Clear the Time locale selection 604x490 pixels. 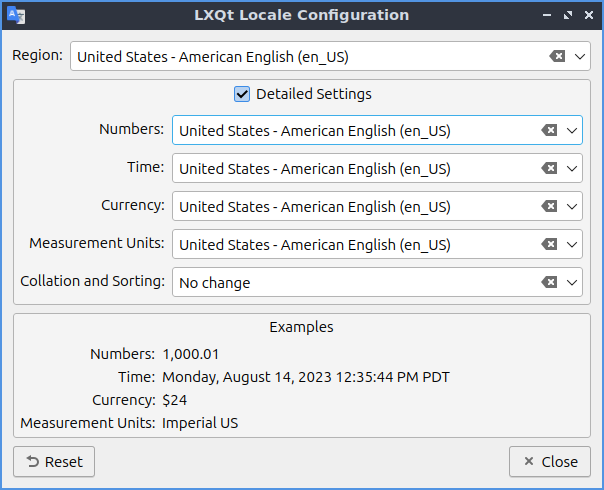click(x=549, y=169)
